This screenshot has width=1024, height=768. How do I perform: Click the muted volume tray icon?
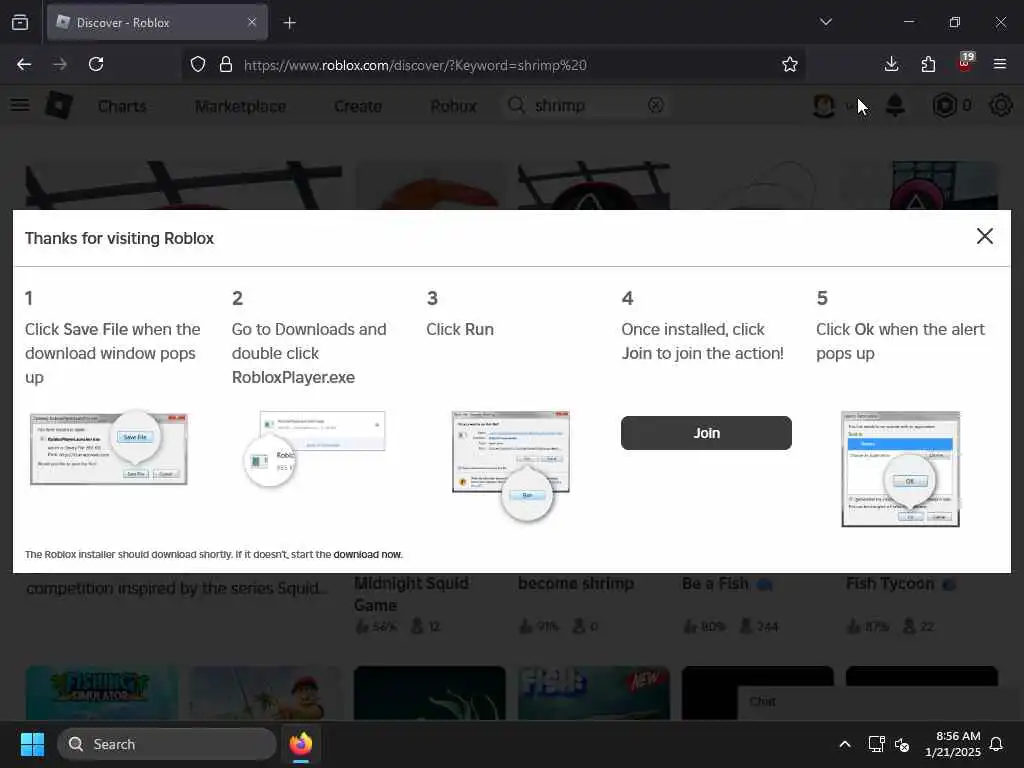tap(902, 744)
